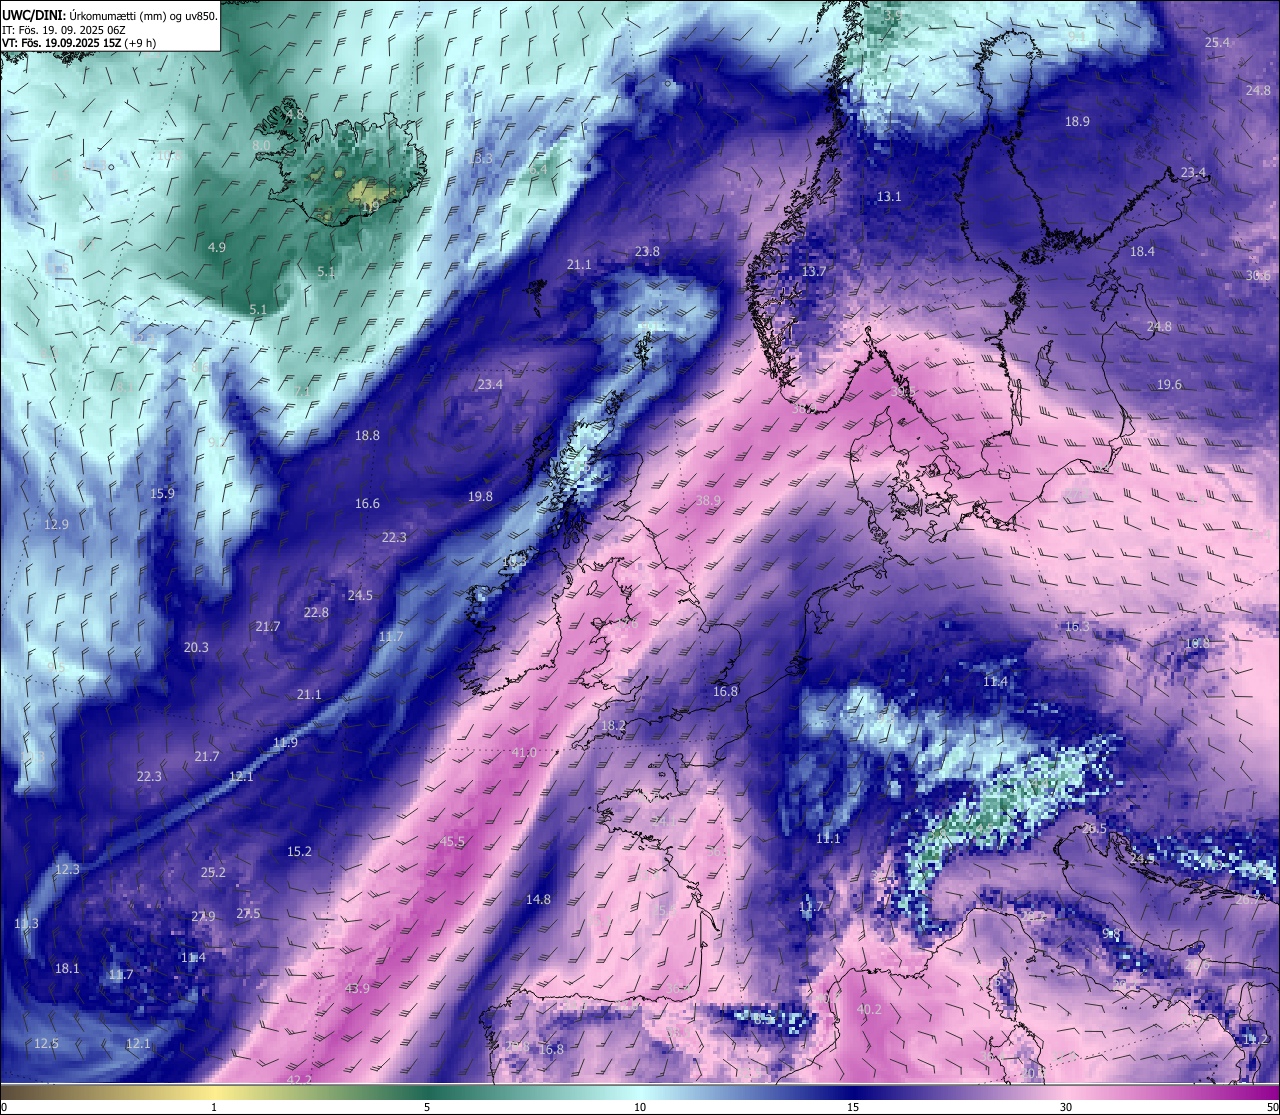
Task: Click the 23.8 value label
Action: point(647,251)
